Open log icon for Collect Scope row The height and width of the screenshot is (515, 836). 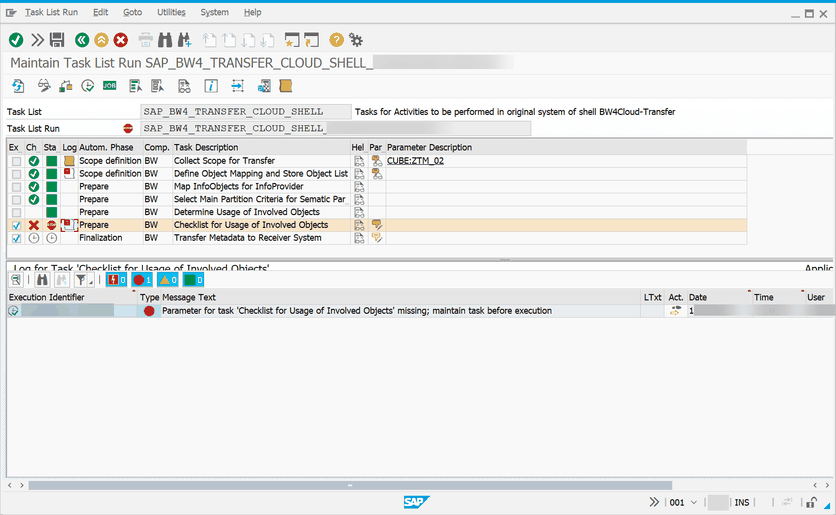(x=69, y=160)
